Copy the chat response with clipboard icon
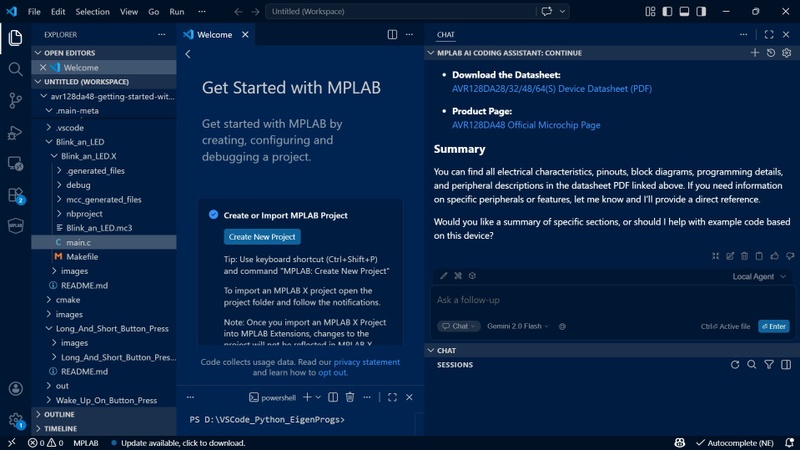 (759, 256)
